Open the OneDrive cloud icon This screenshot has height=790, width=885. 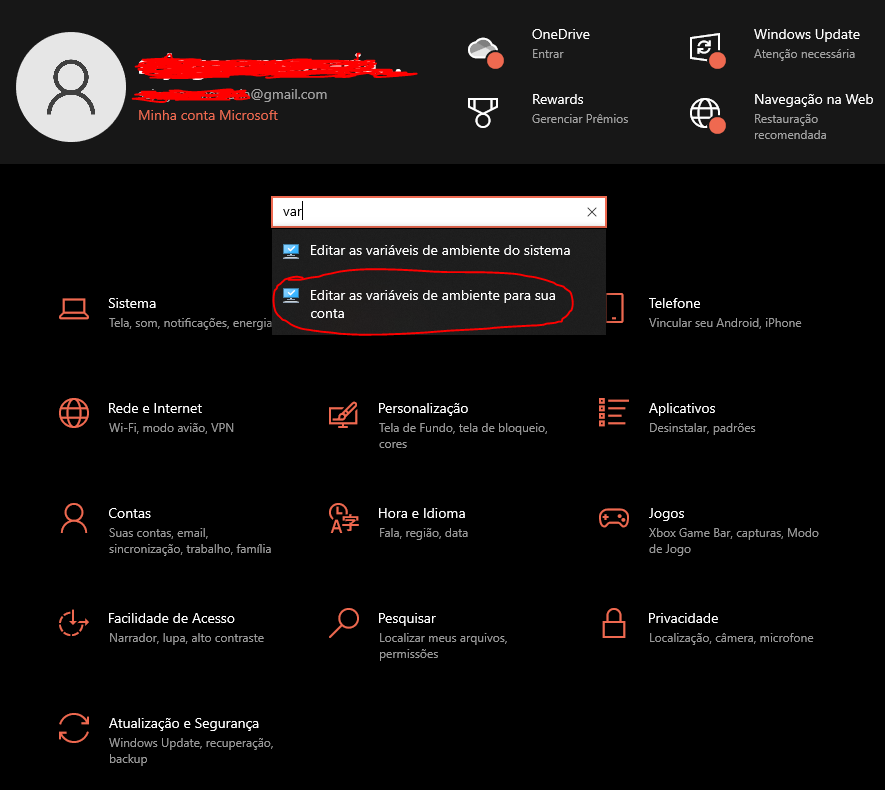[483, 48]
